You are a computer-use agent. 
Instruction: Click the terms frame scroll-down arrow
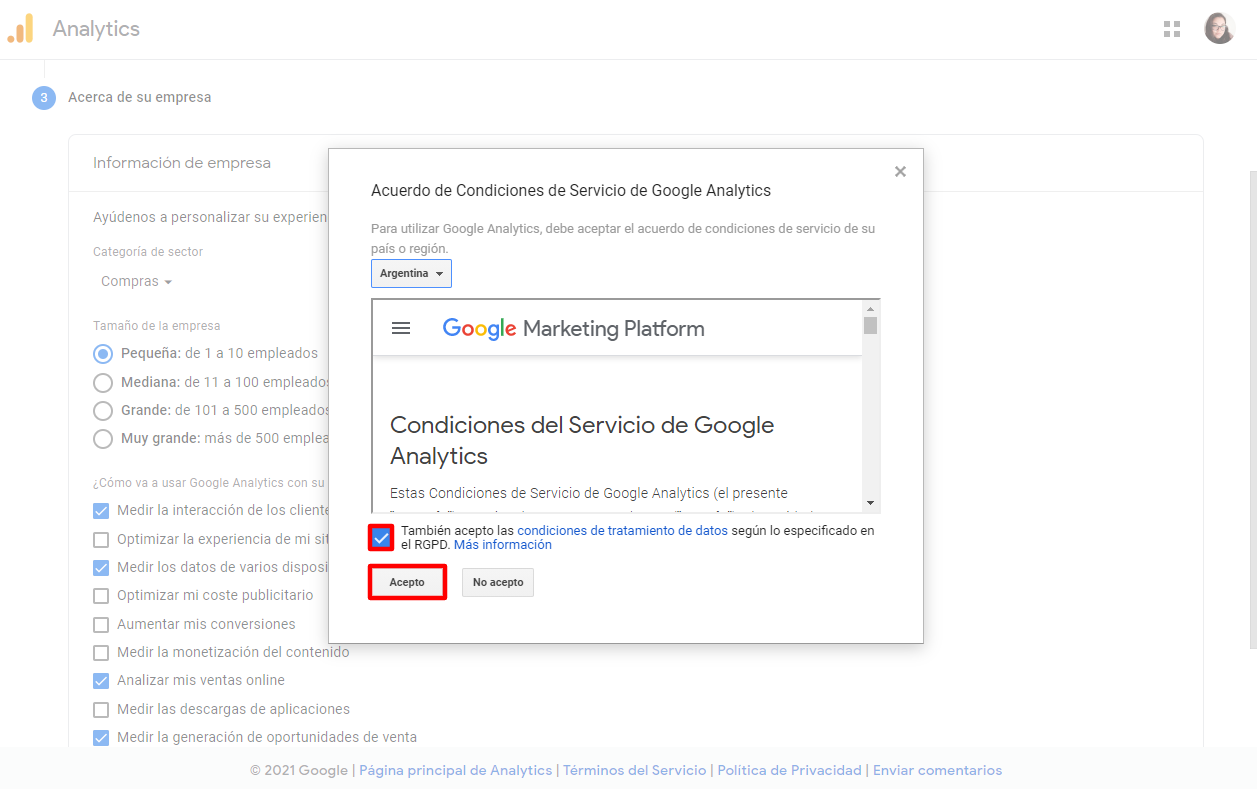[870, 503]
